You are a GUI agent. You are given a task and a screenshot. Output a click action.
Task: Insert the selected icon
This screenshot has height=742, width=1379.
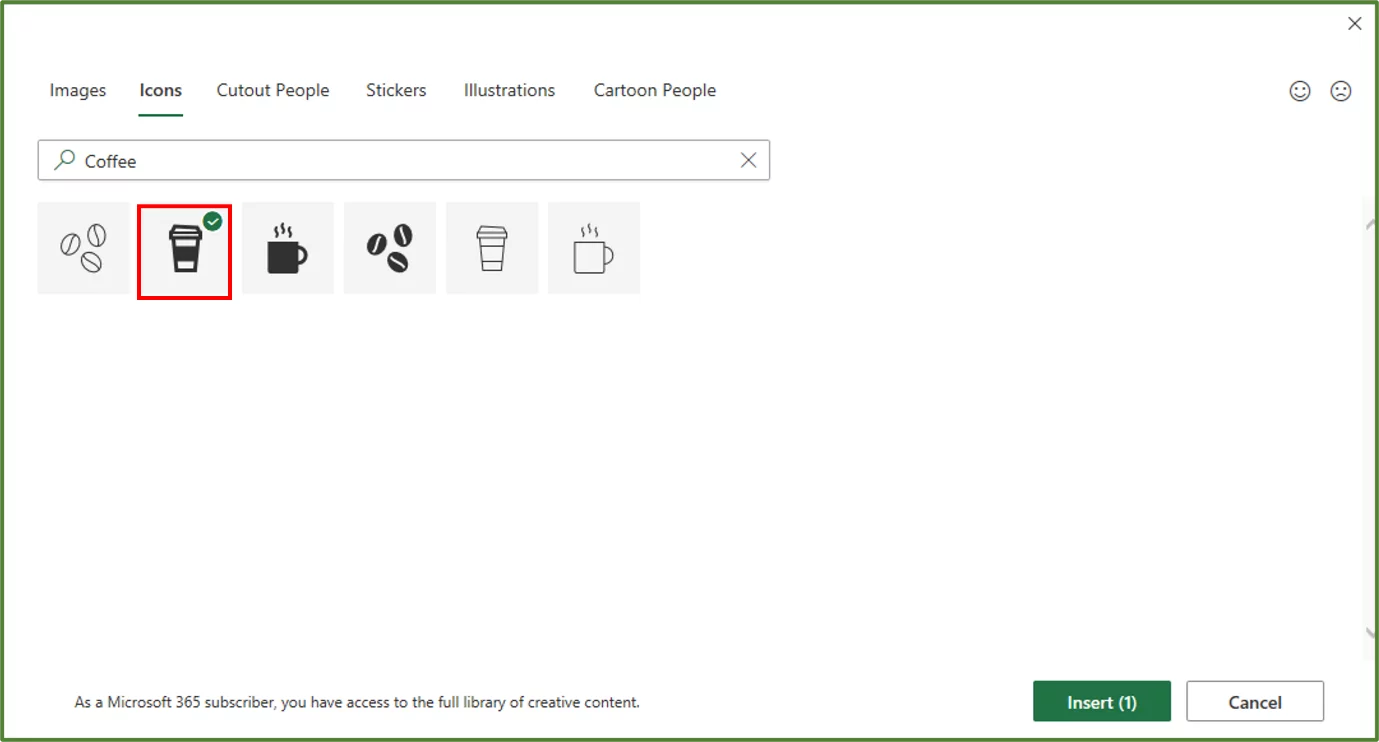[1101, 701]
